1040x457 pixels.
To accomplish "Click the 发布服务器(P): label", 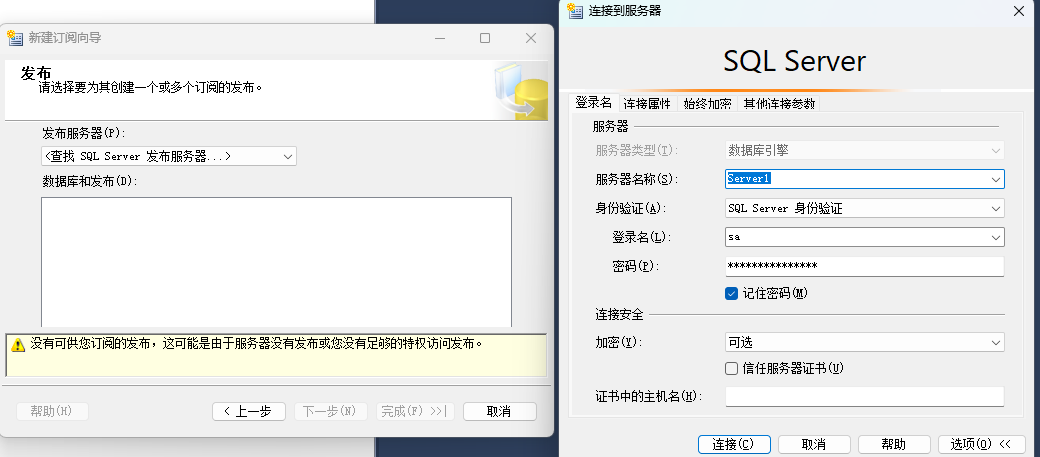I will tap(84, 133).
